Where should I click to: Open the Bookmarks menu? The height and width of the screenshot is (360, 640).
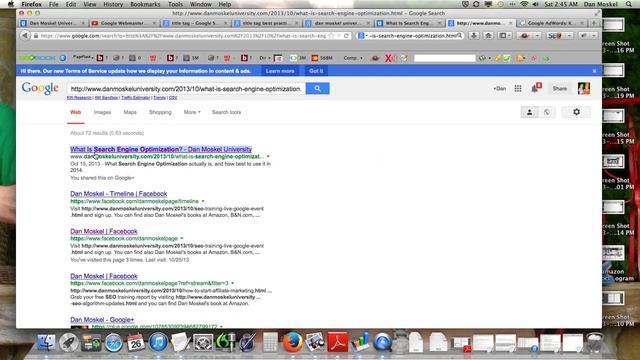[x=145, y=4]
